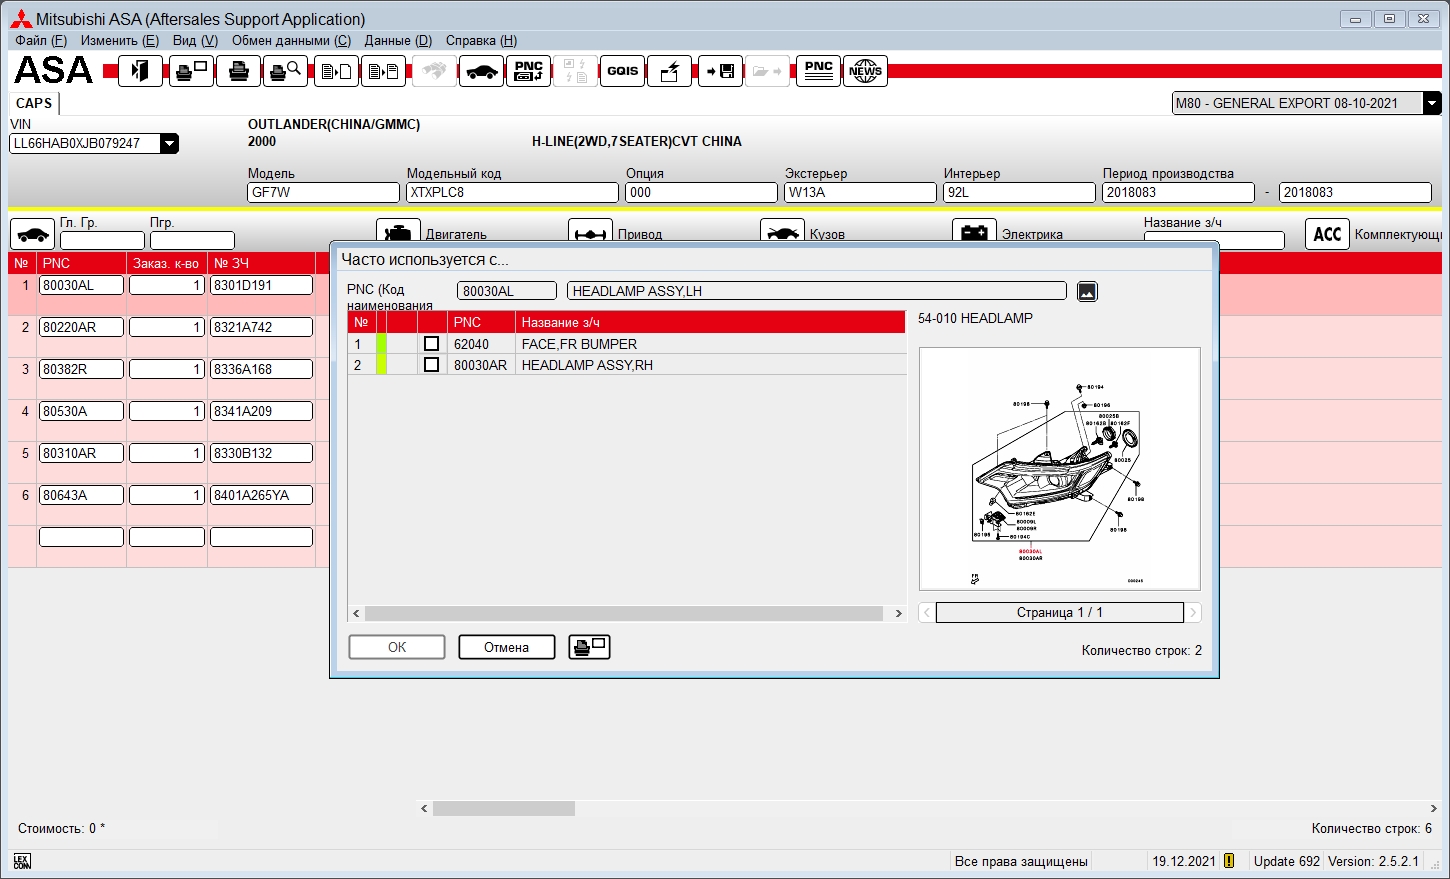Open the Изменить (E) menu
This screenshot has height=879, width=1450.
[120, 40]
